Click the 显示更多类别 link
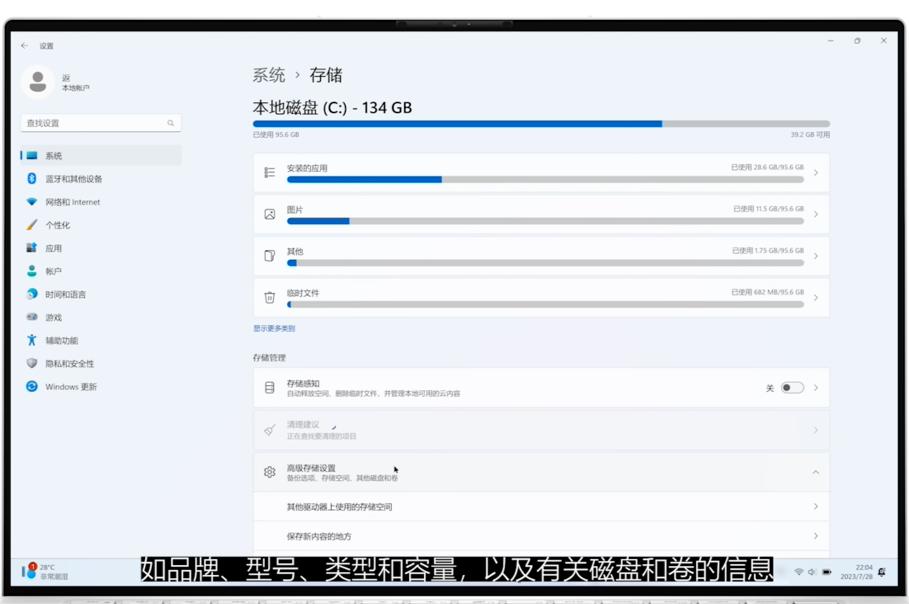909x604 pixels. (x=275, y=329)
